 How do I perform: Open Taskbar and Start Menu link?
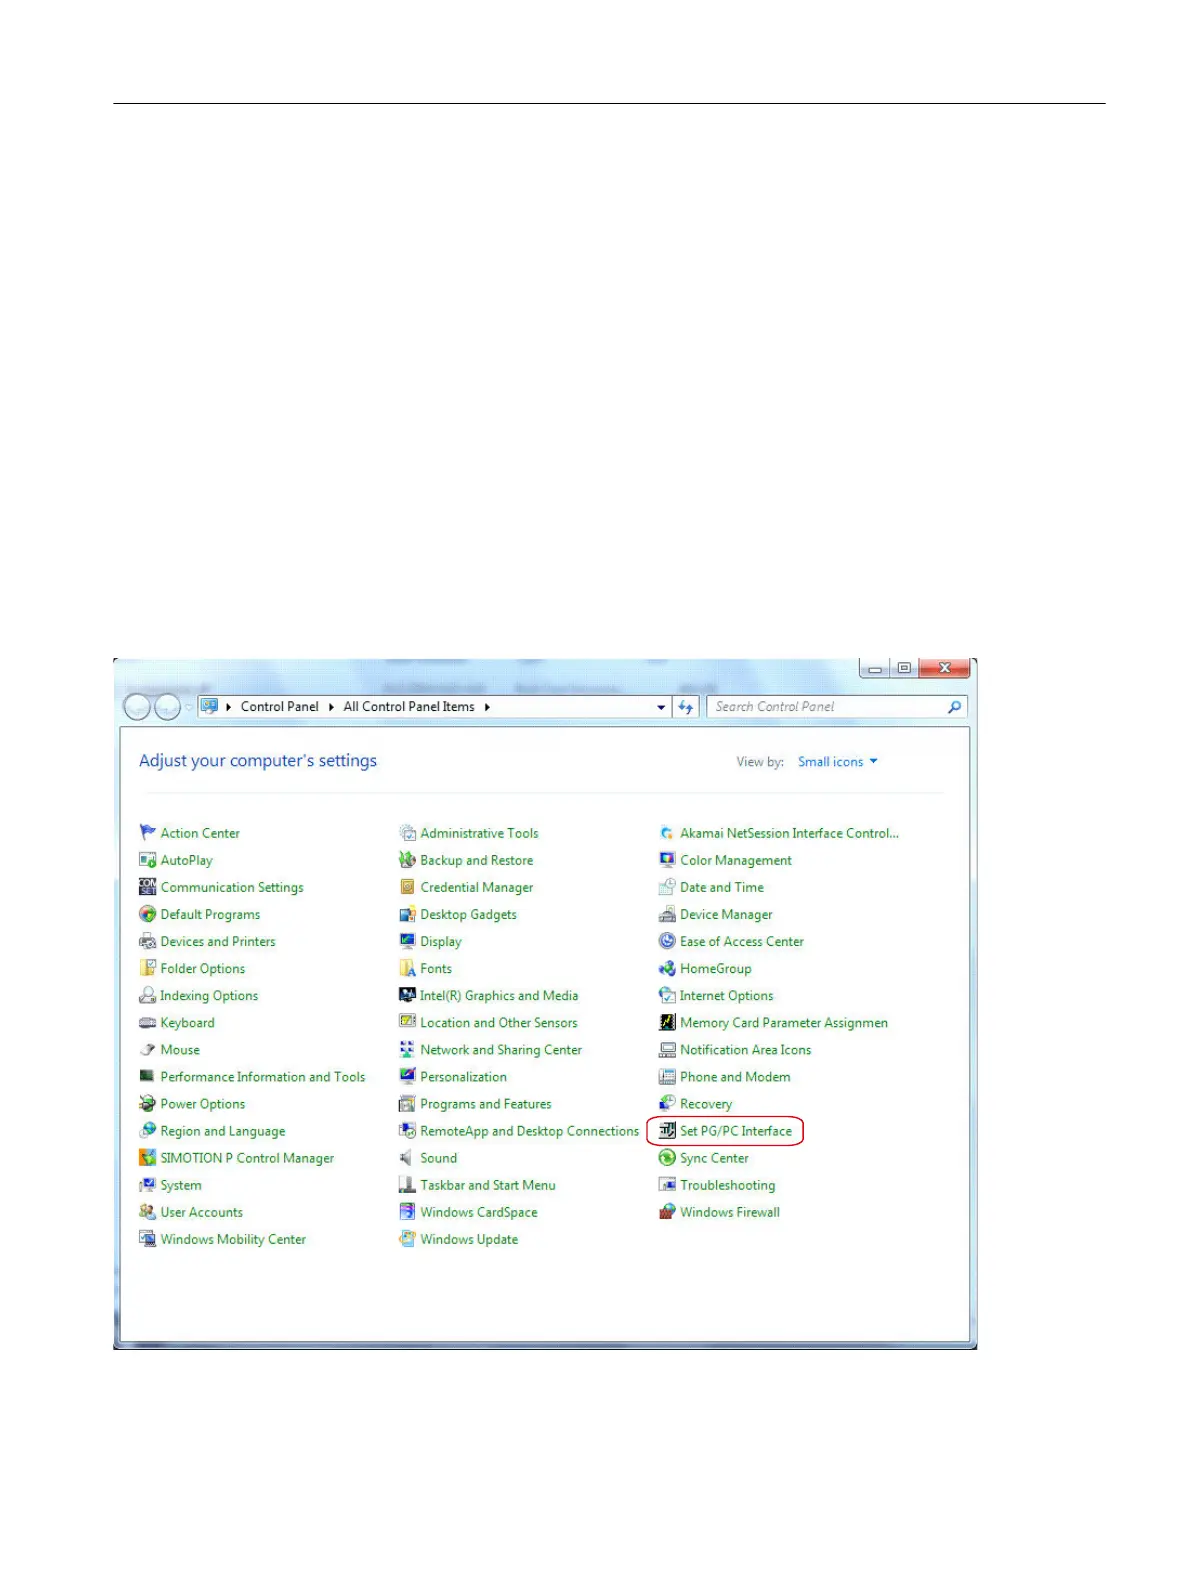tap(488, 1185)
